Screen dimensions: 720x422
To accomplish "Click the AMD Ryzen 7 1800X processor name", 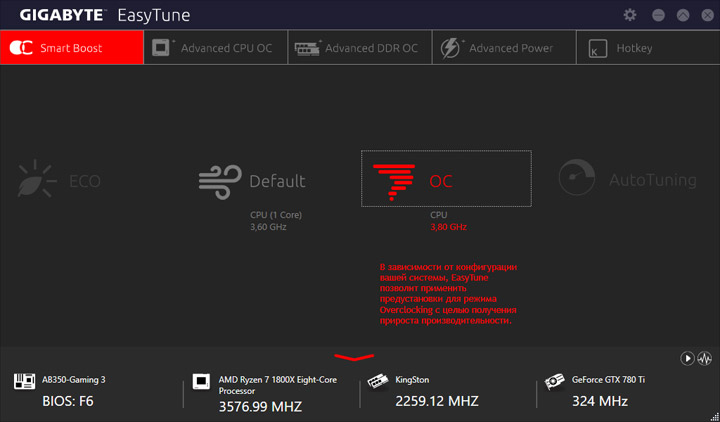I will pyautogui.click(x=277, y=385).
